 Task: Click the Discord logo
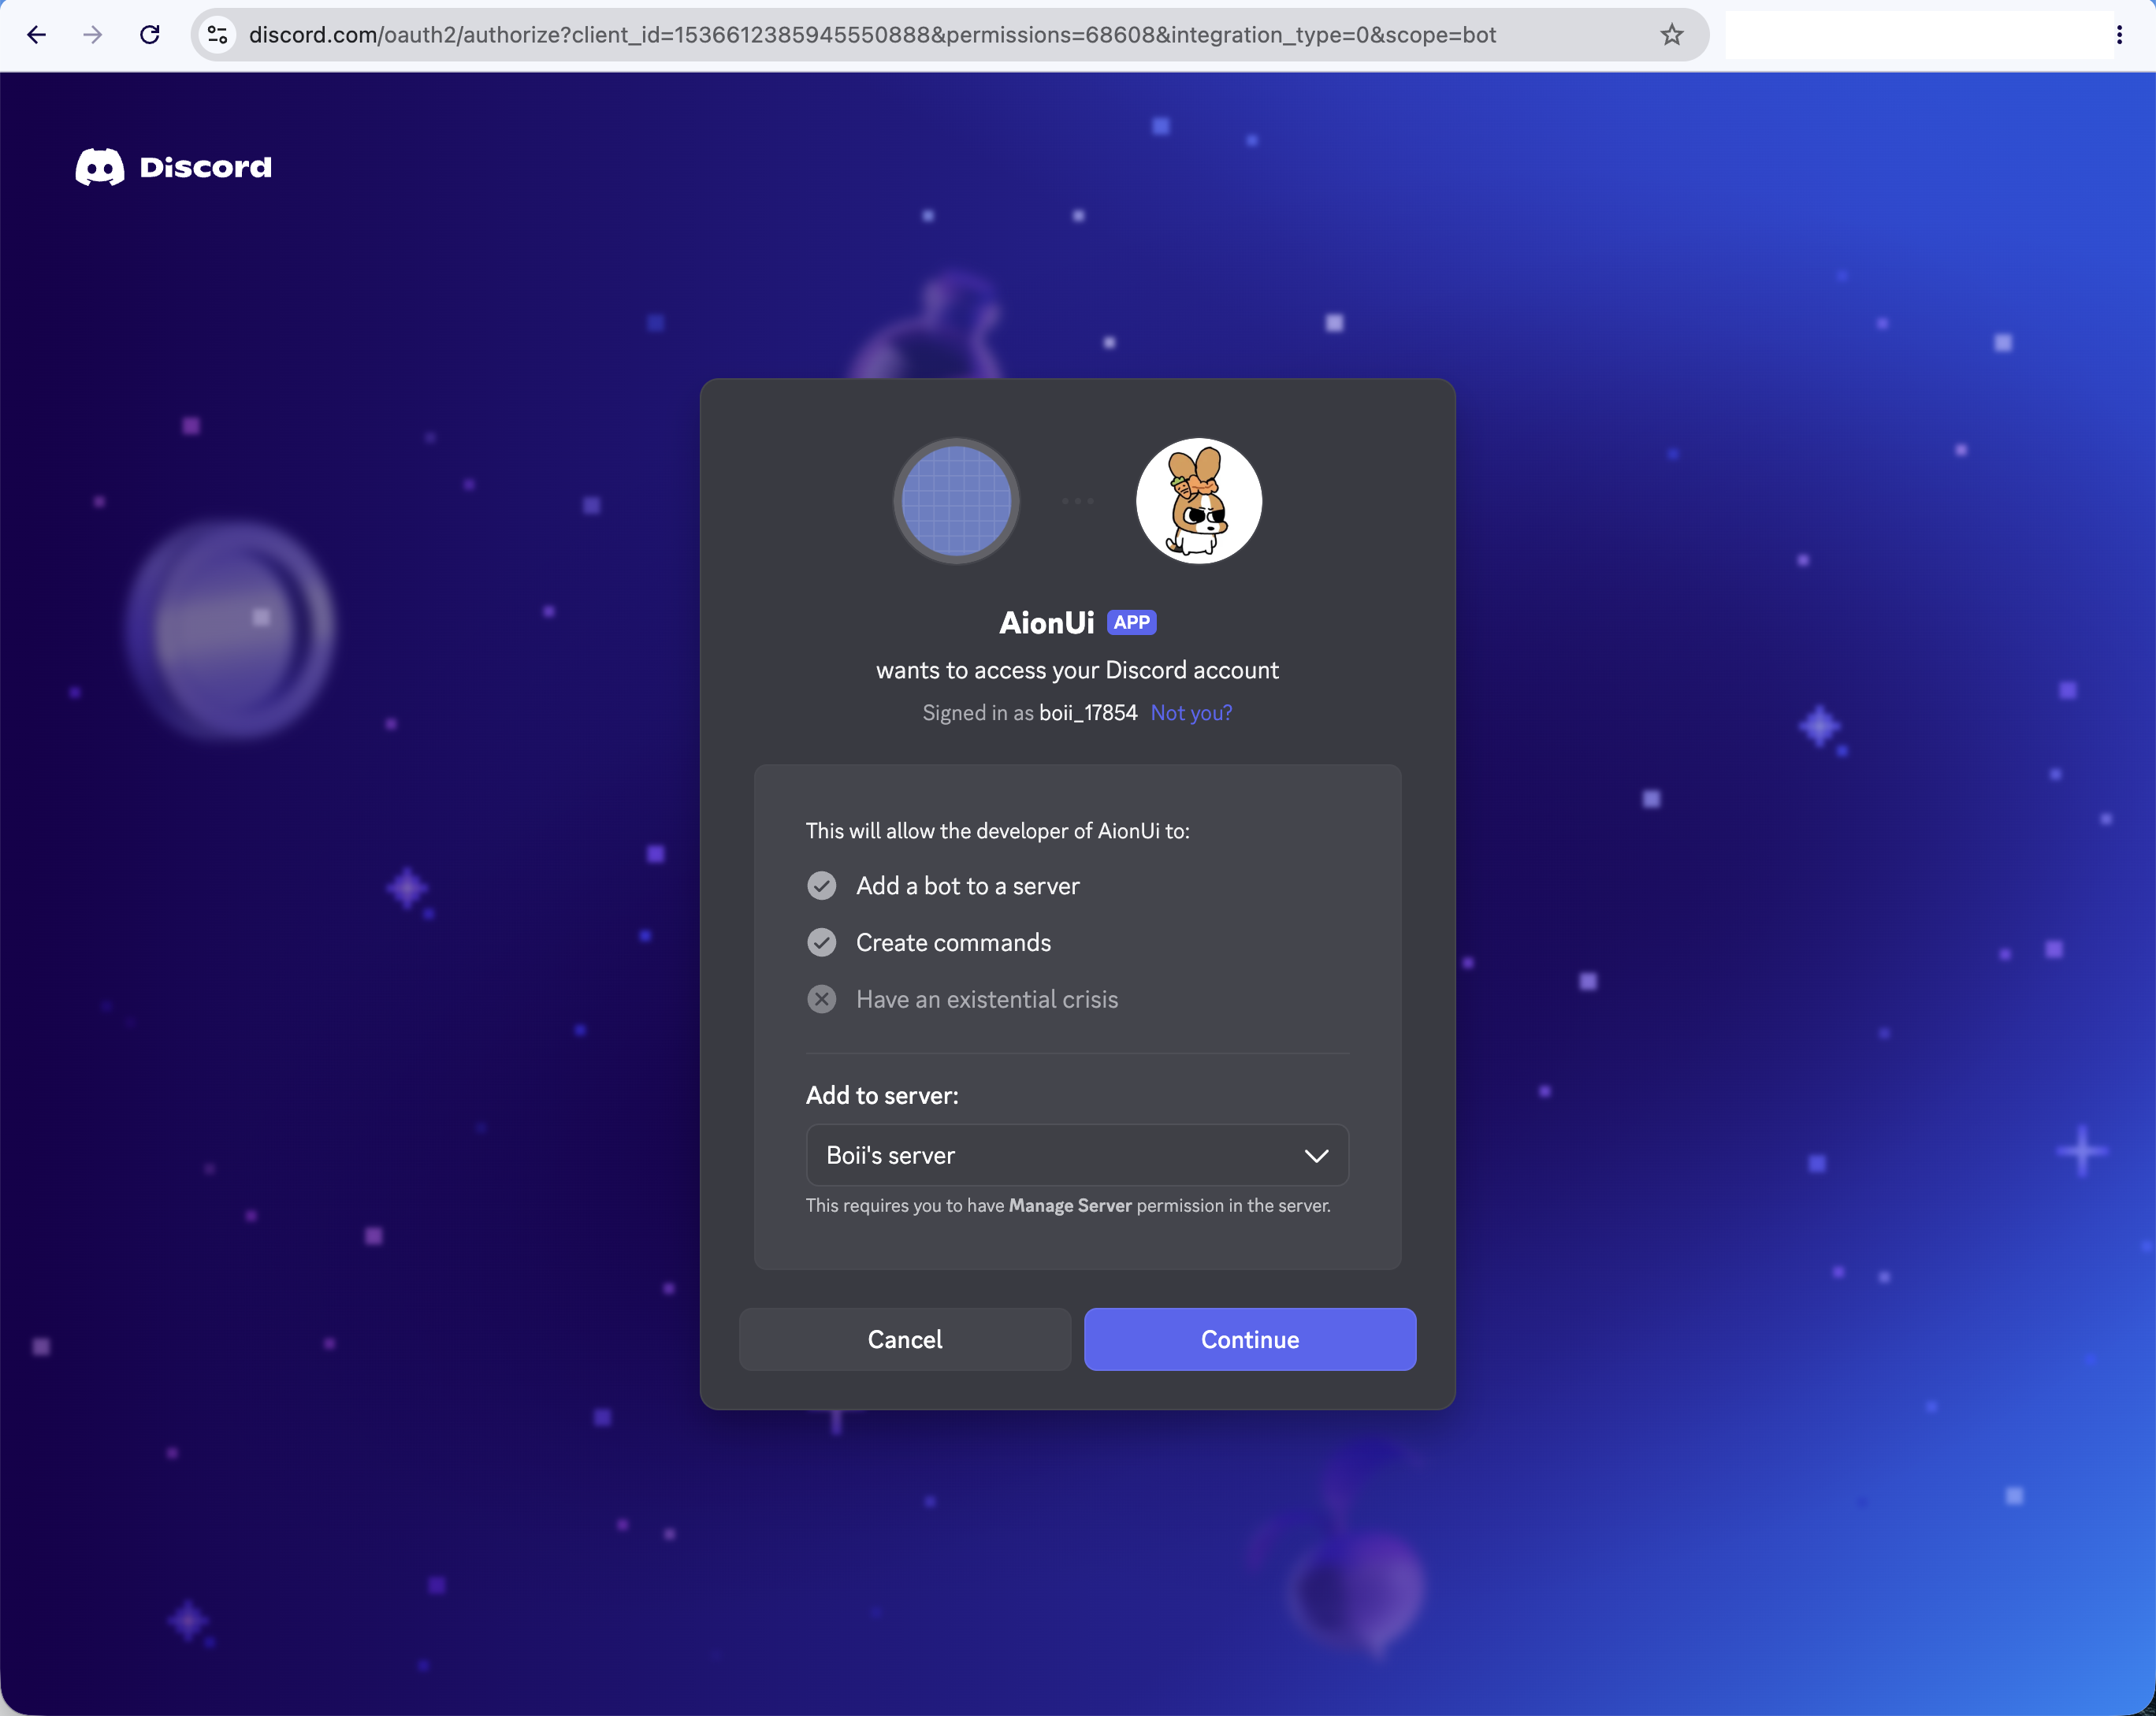[x=174, y=167]
